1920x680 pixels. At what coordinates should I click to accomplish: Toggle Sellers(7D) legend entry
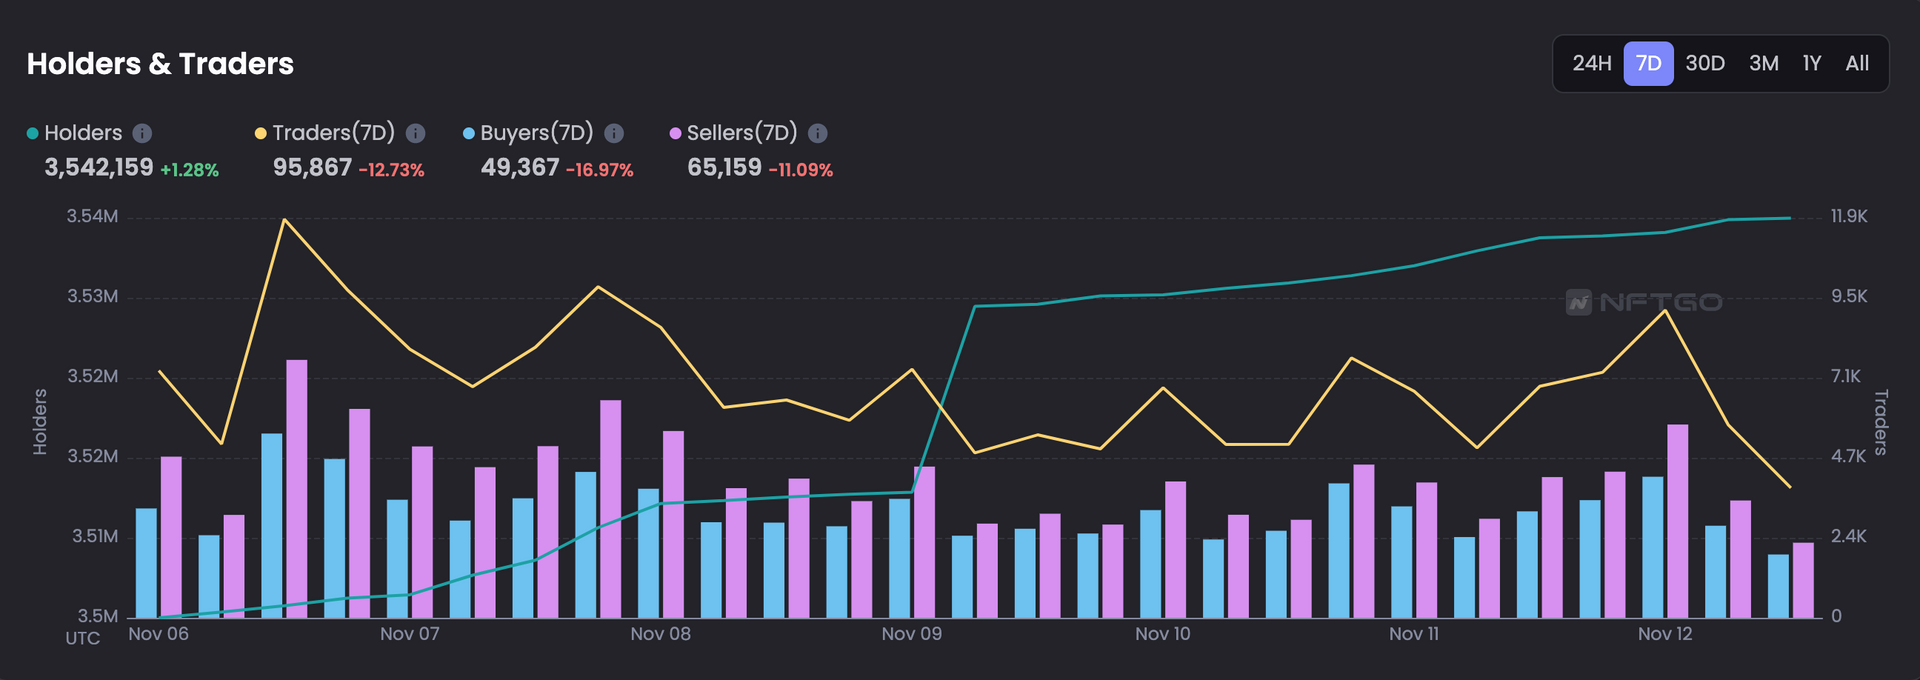741,133
